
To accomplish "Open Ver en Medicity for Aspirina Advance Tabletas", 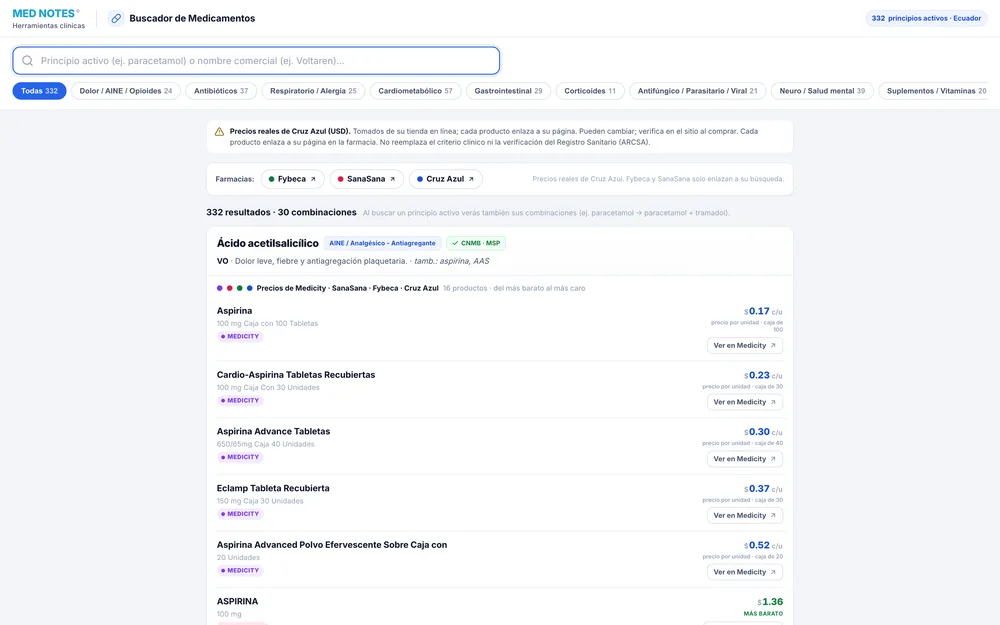I will pos(744,459).
